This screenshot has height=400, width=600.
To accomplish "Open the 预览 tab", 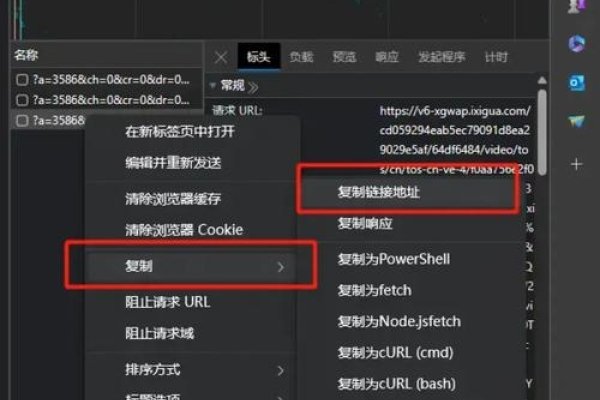I will [344, 57].
